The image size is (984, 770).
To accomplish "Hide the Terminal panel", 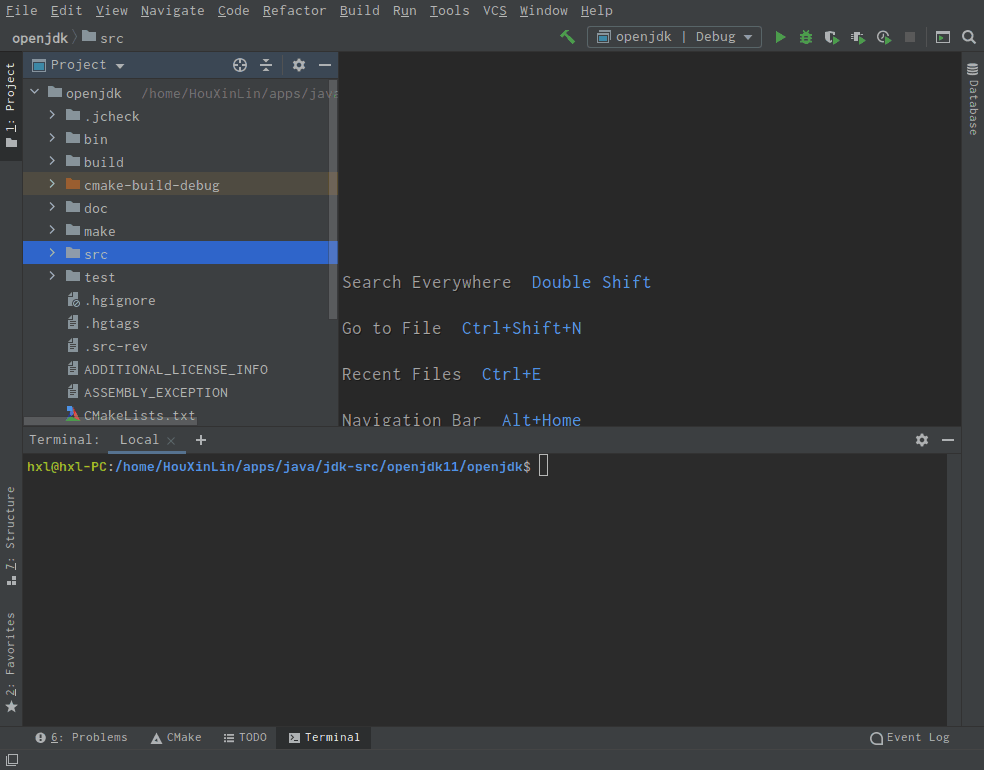I will coord(948,440).
